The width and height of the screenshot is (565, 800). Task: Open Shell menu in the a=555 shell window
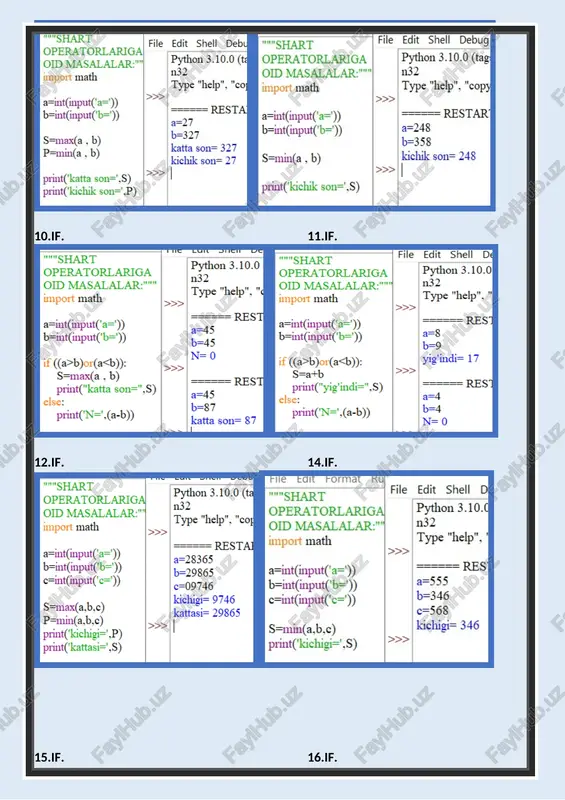(458, 490)
